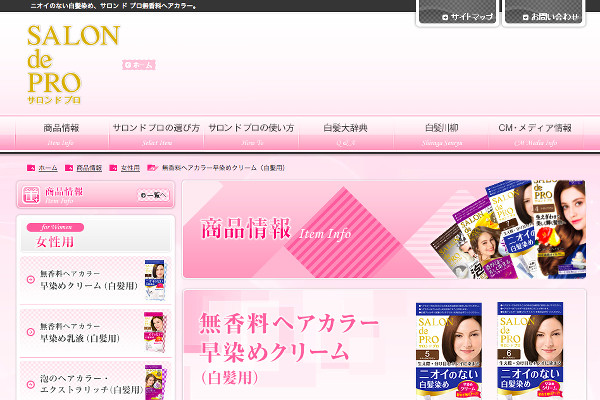Click the 早染め乳液 product thumbnail in sidebar
The height and width of the screenshot is (400, 600).
(155, 332)
